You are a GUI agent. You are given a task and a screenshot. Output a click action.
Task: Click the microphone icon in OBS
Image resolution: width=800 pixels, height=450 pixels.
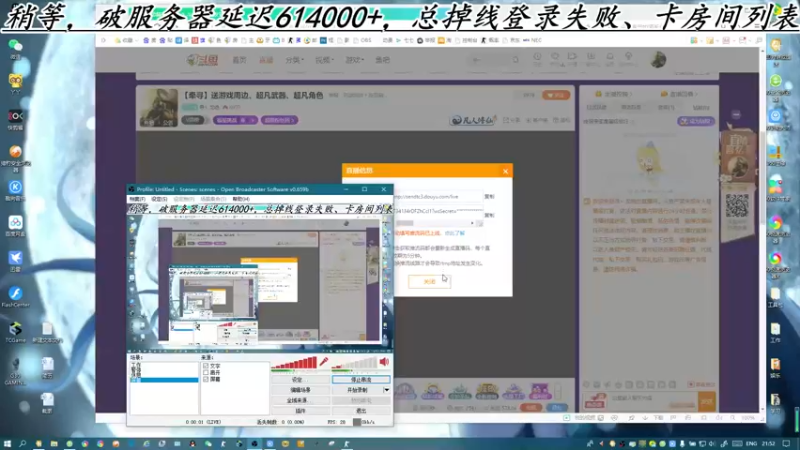point(323,362)
